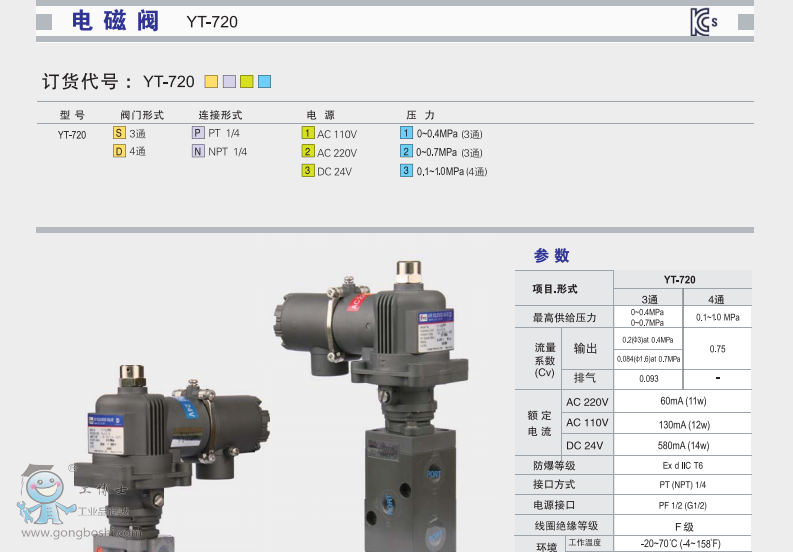Click code box 1 beside AC 110V
Image resolution: width=793 pixels, height=552 pixels.
pos(308,133)
